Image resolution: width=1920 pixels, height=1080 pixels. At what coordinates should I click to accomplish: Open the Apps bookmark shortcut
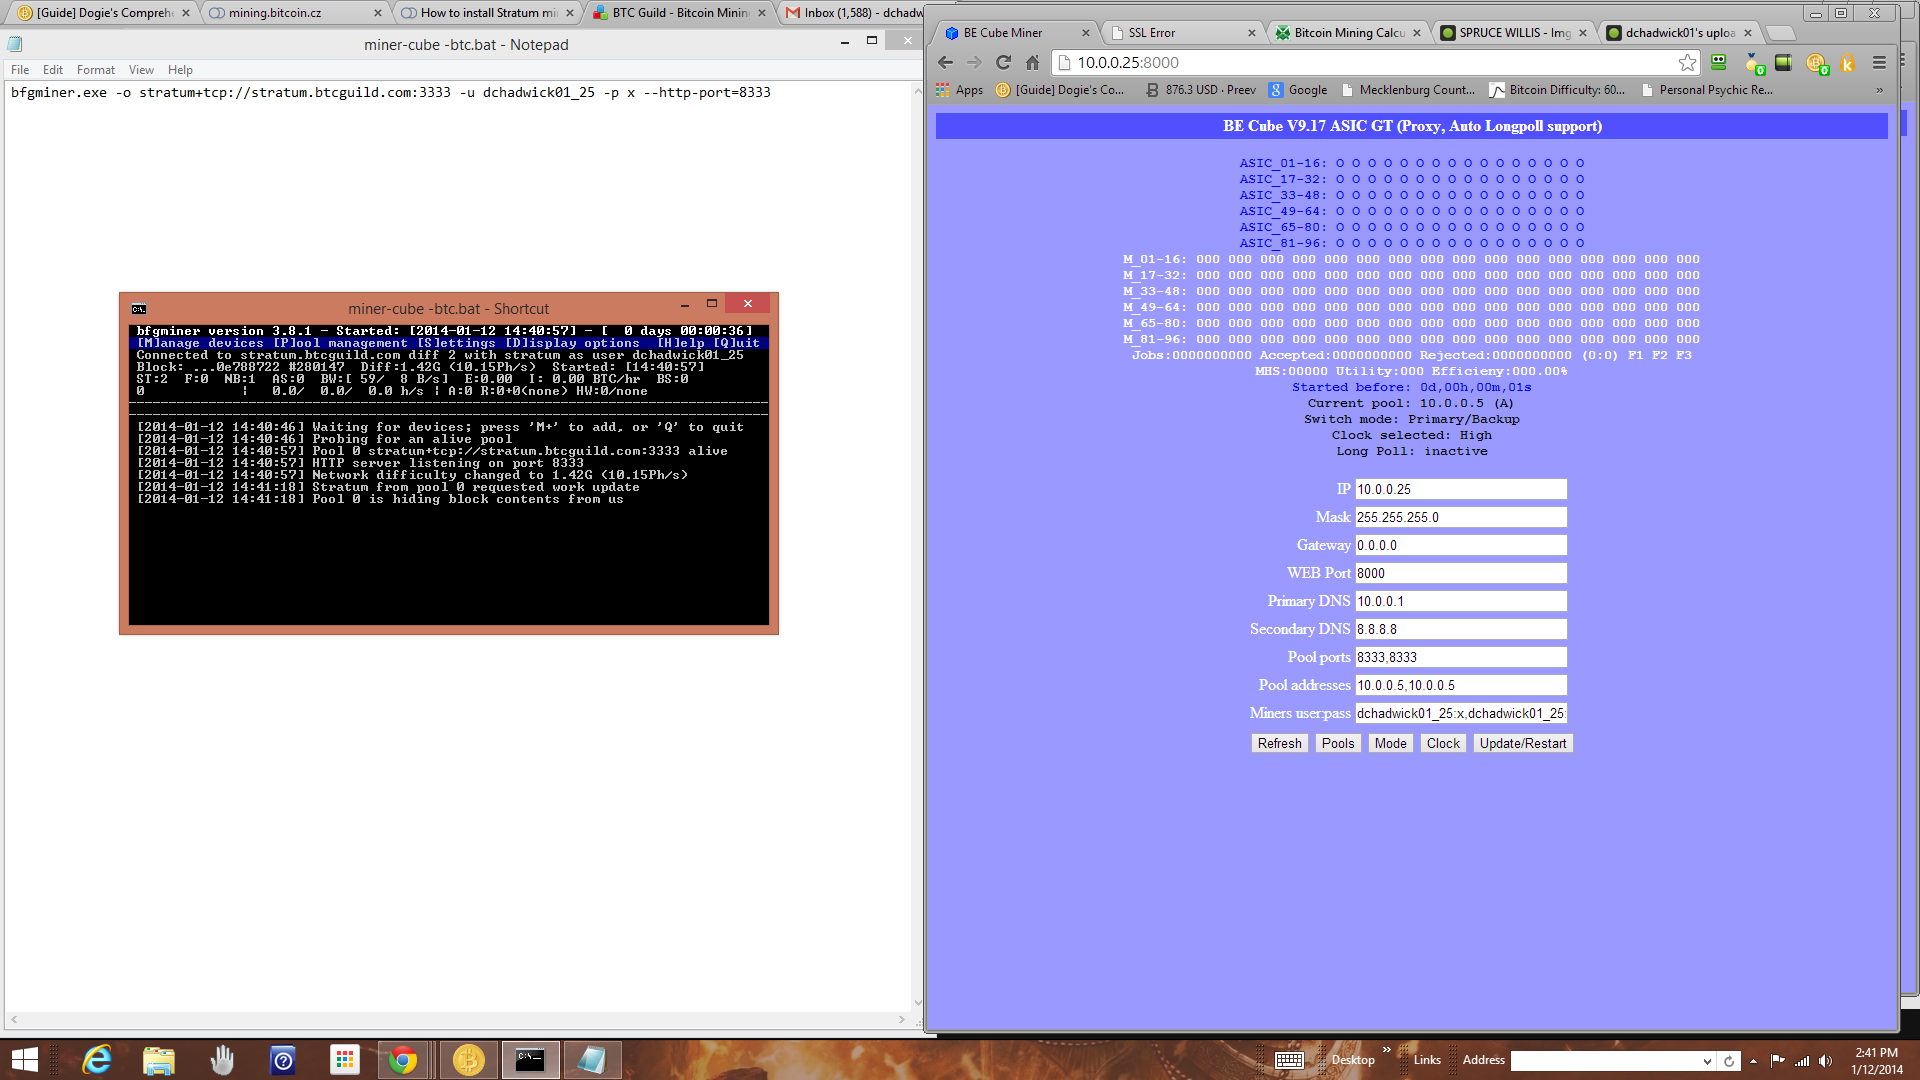pyautogui.click(x=959, y=90)
